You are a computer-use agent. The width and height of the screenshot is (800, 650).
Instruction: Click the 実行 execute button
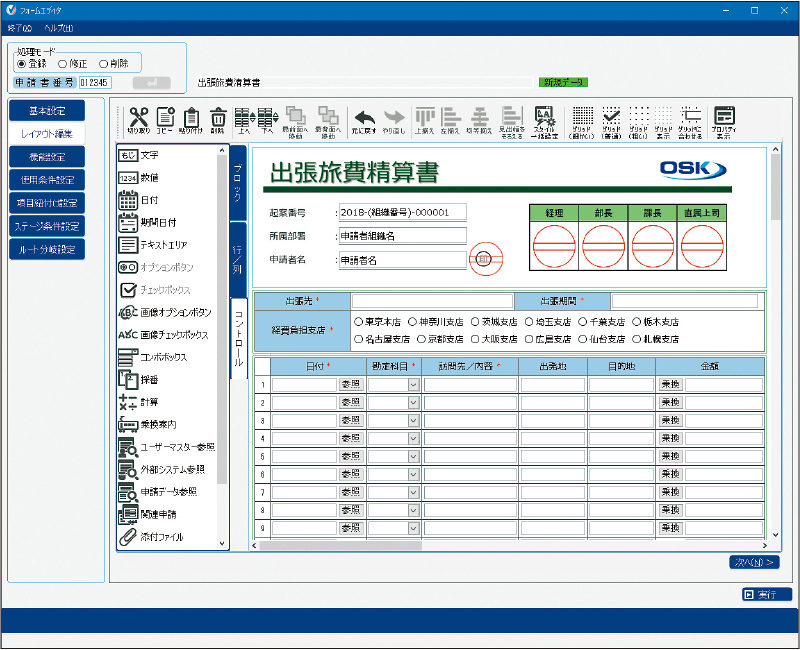[x=767, y=594]
